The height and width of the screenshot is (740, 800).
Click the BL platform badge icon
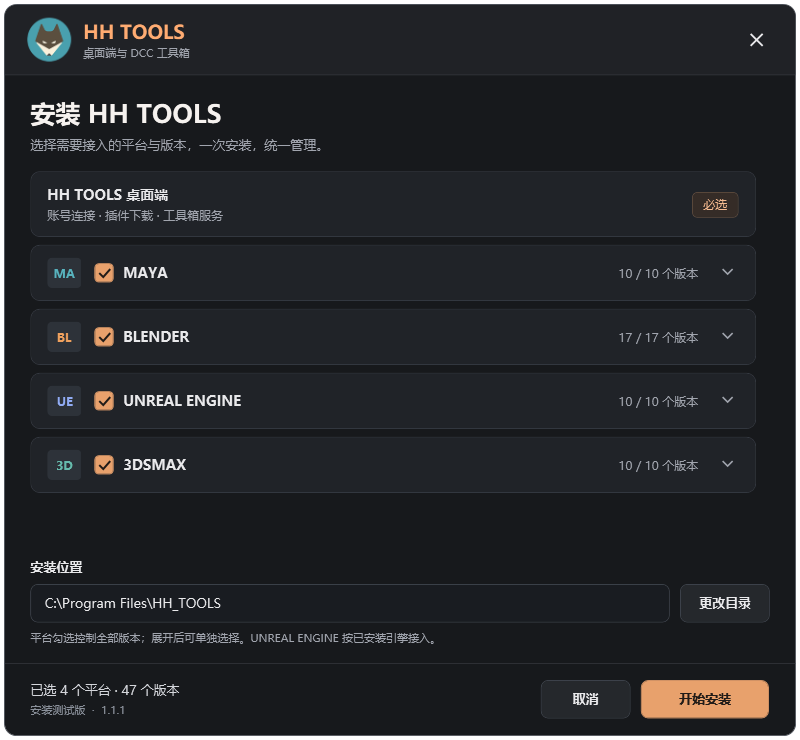[x=64, y=337]
